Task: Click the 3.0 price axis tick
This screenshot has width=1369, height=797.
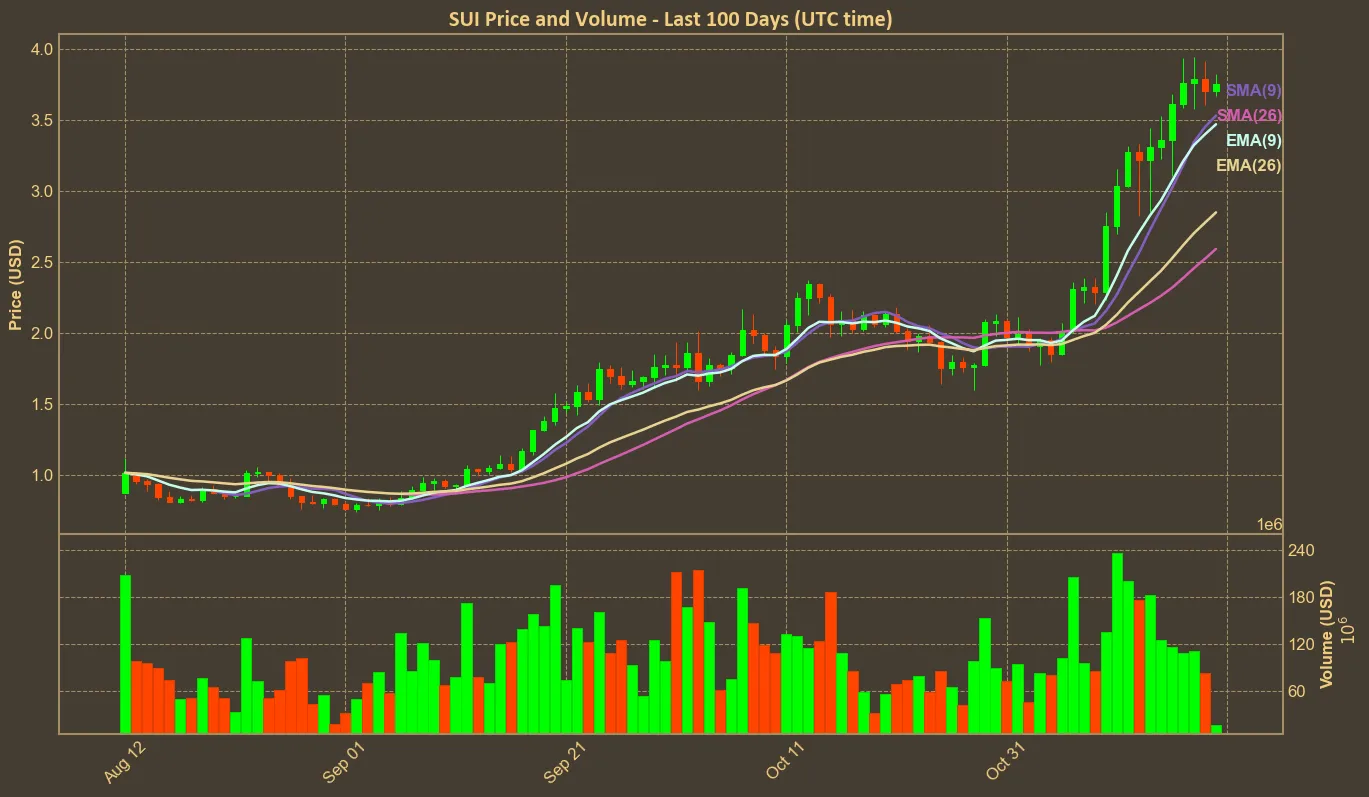Action: [42, 191]
